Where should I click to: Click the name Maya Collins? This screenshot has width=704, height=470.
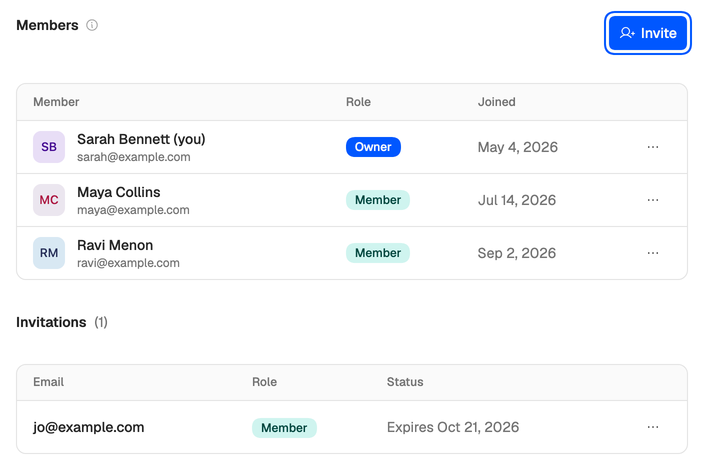[119, 192]
